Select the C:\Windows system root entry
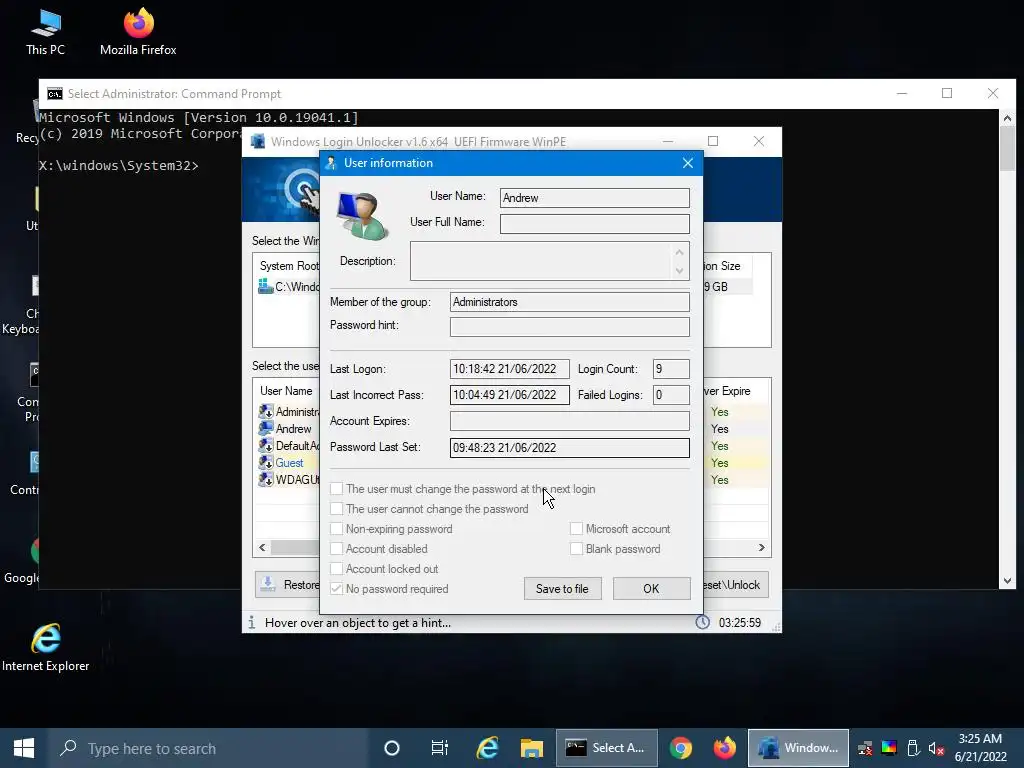The image size is (1024, 768). coord(289,286)
